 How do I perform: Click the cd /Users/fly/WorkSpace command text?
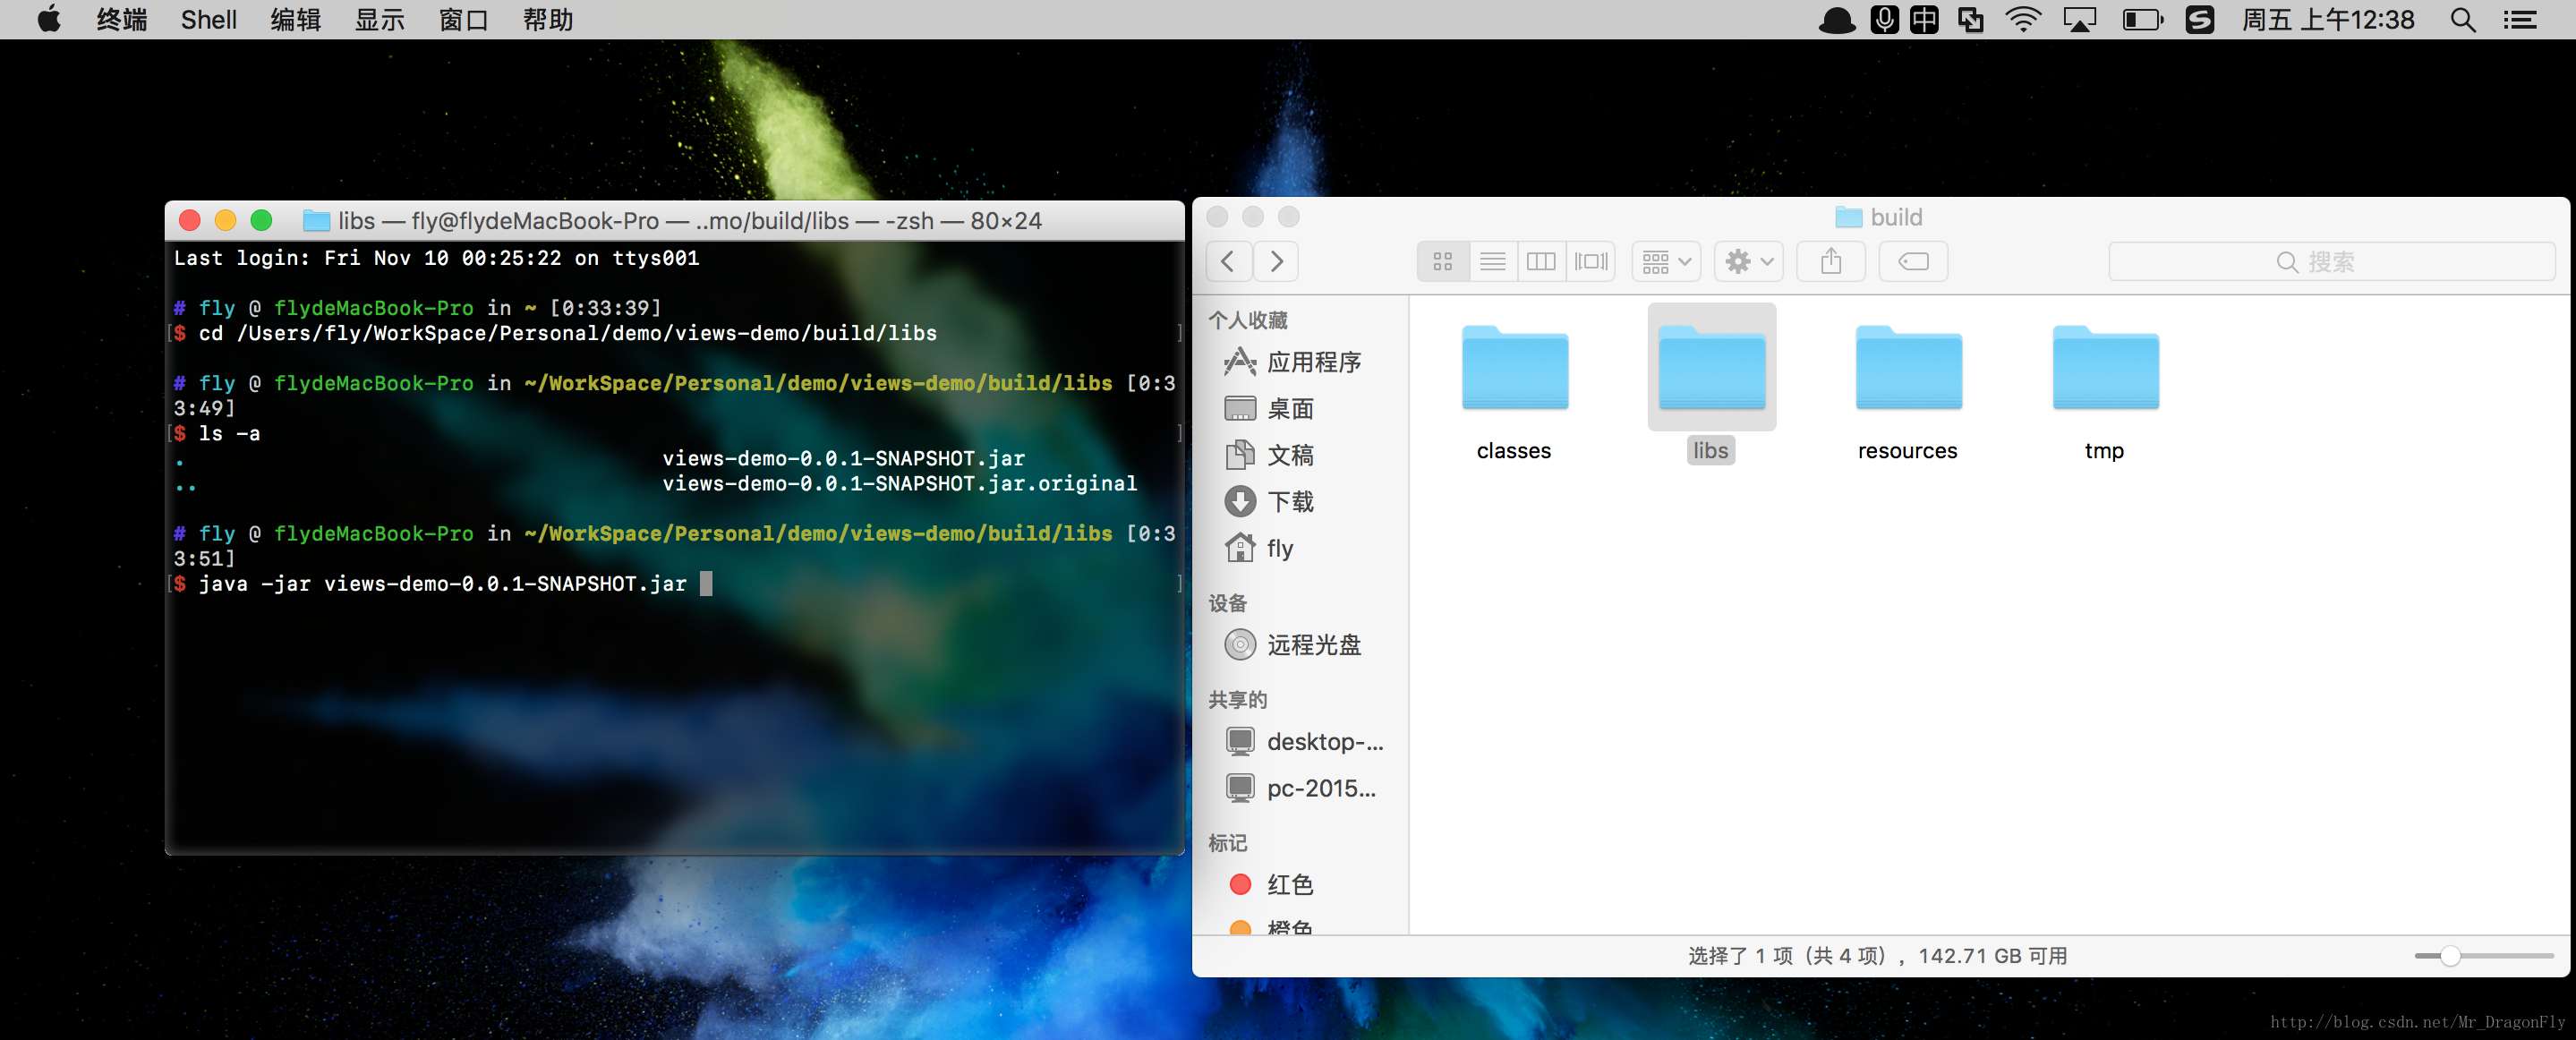(x=568, y=334)
